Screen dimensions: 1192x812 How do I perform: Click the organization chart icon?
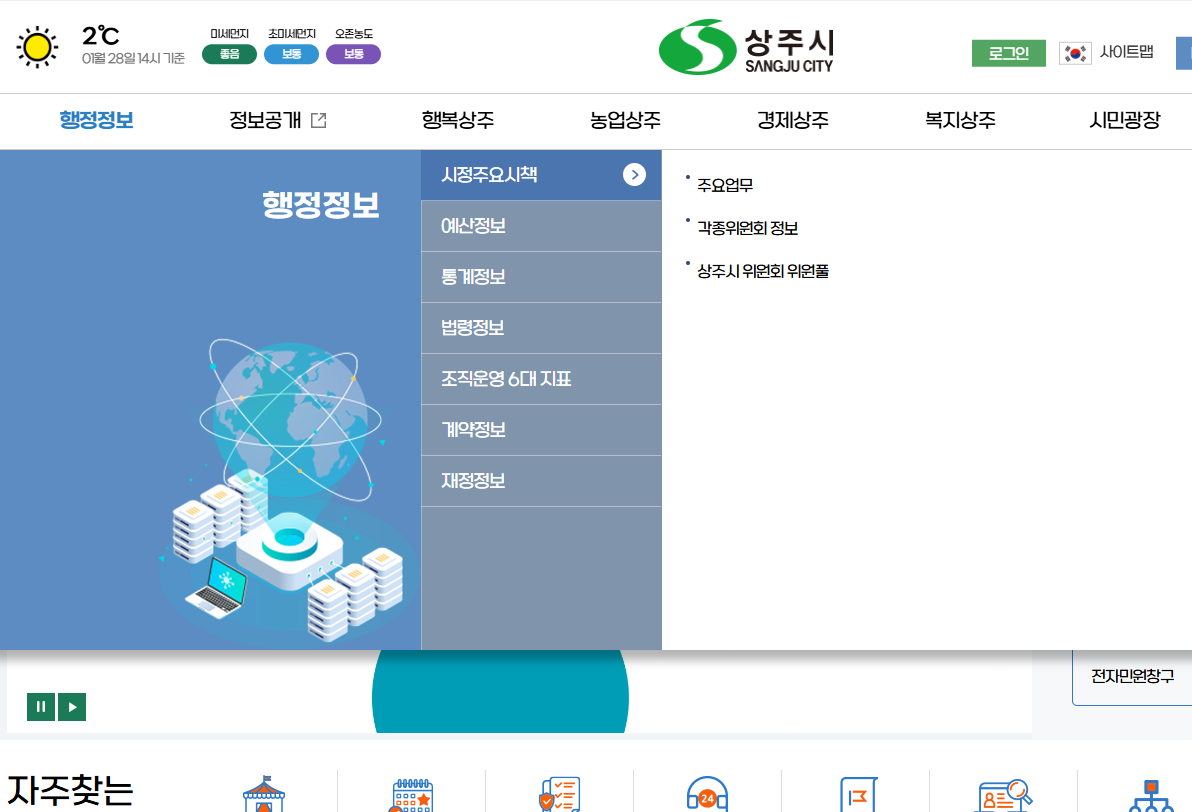tap(1151, 795)
